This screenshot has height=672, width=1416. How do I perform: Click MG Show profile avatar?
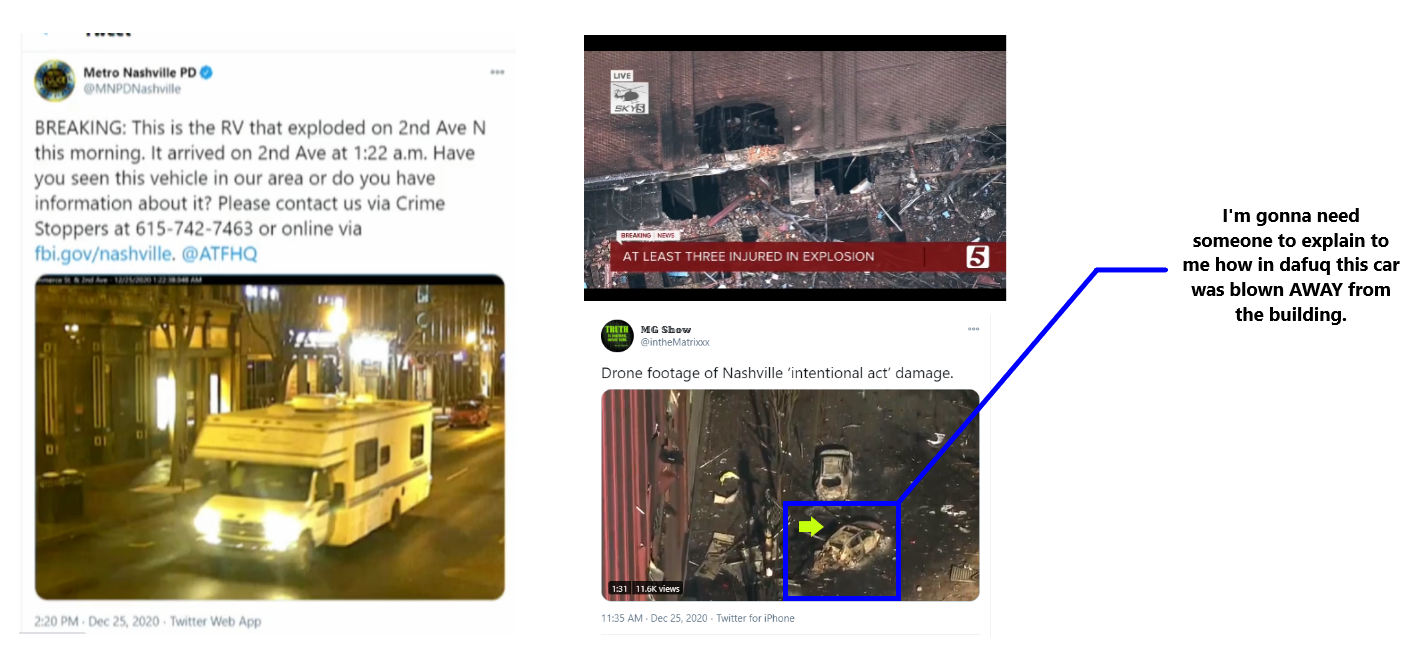click(x=617, y=336)
